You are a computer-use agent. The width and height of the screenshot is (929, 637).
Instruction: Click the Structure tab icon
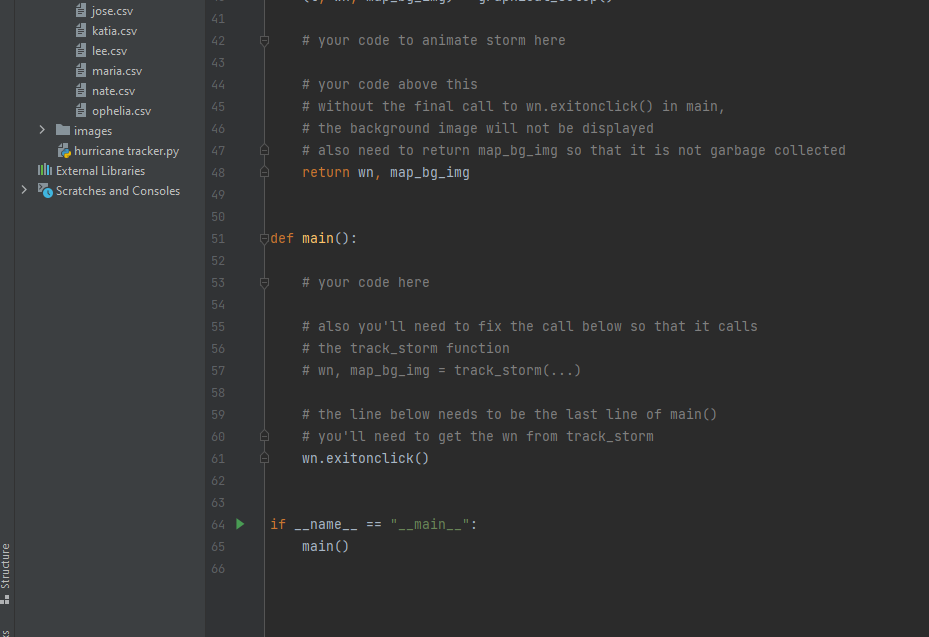5,600
